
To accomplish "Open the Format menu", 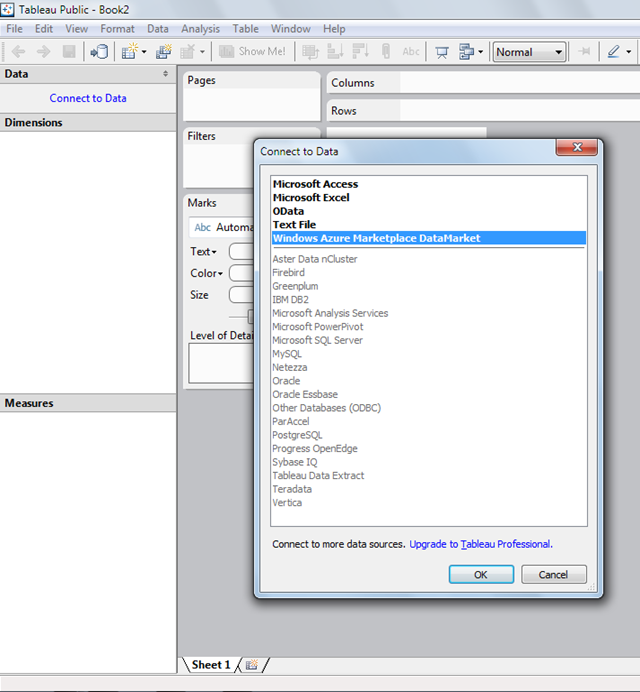I will [x=117, y=29].
